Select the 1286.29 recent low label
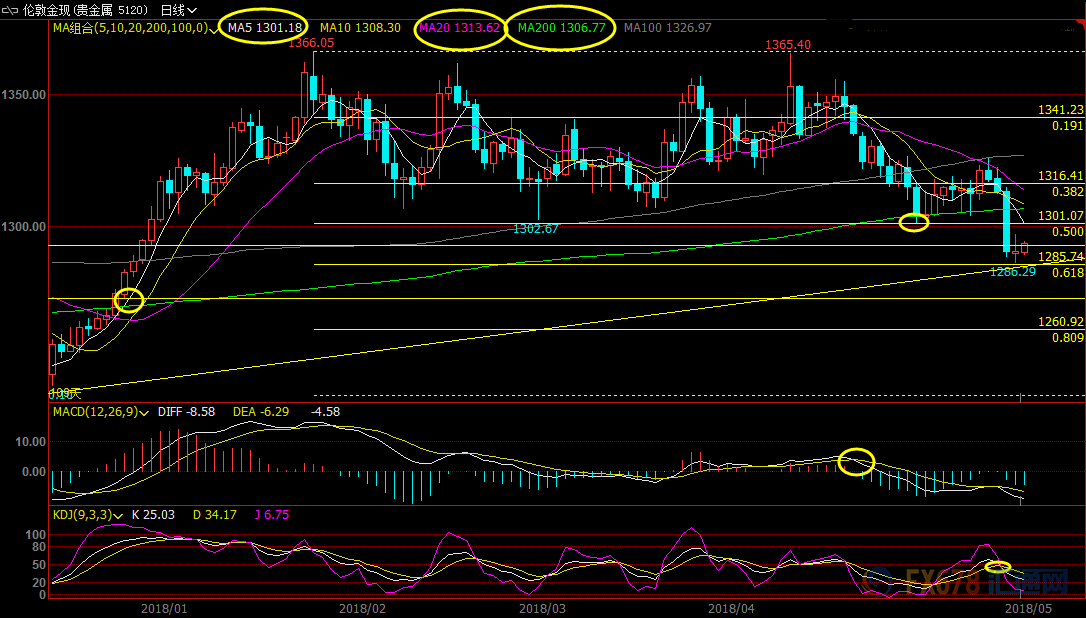Viewport: 1086px width, 618px height. coord(1012,271)
